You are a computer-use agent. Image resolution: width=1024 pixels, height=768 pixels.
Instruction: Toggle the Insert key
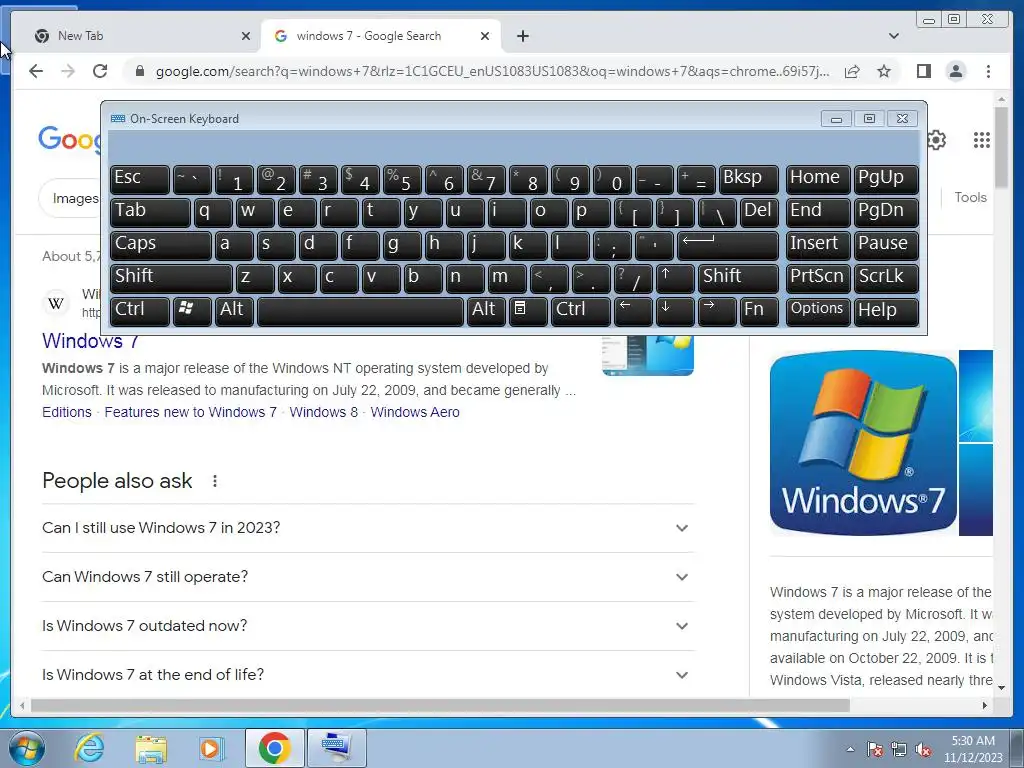[818, 245]
